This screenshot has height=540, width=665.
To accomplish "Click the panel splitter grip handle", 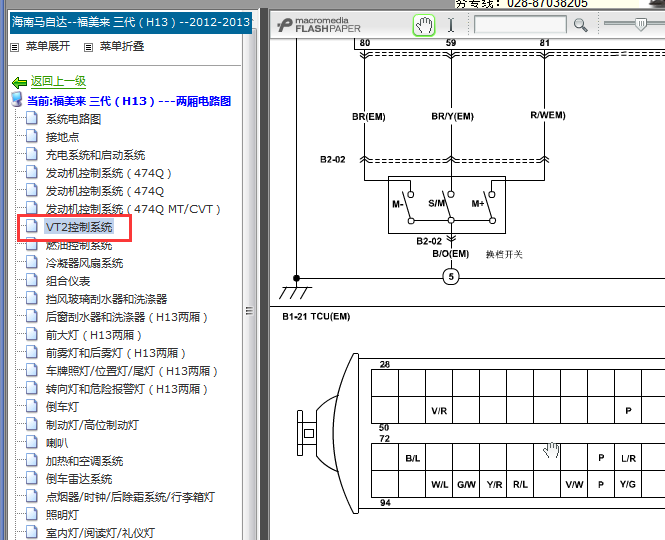I will pos(249,311).
